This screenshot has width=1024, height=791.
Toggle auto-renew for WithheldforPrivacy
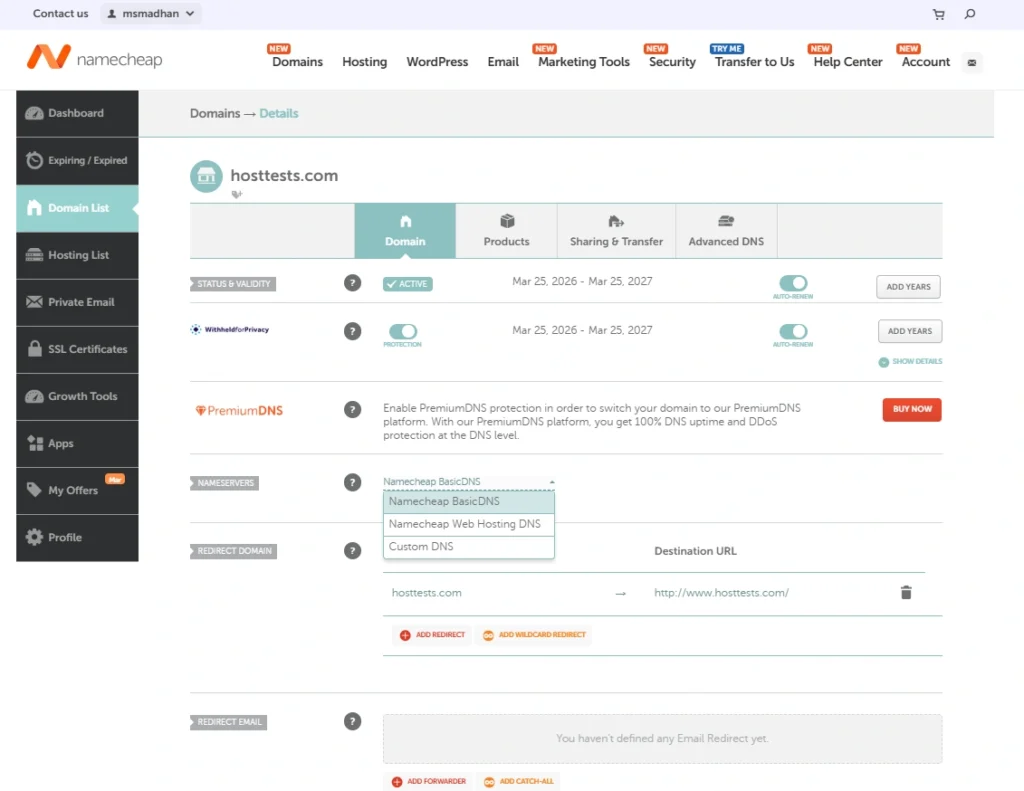pos(793,331)
